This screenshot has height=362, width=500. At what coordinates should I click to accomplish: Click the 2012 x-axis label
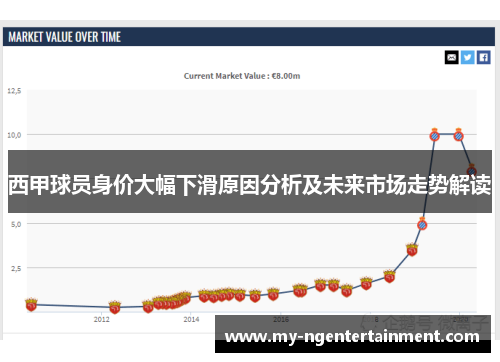coord(102,319)
